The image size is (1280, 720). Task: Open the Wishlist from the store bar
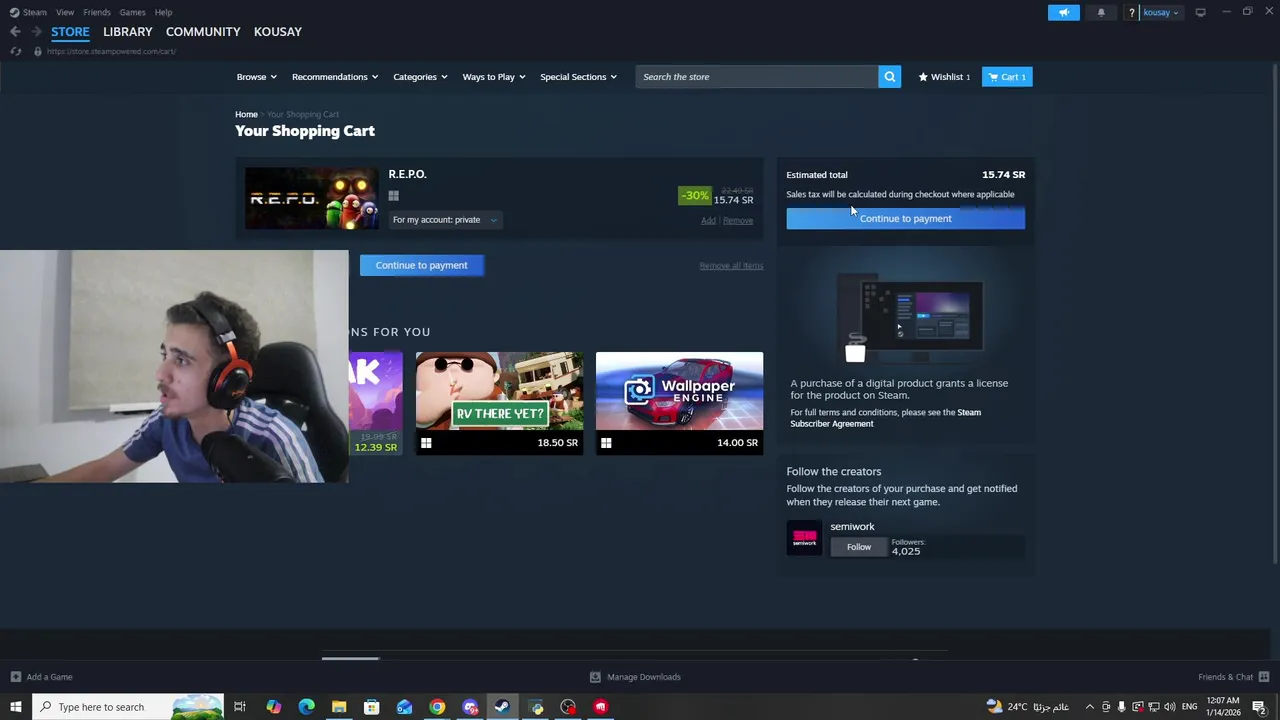[x=944, y=77]
